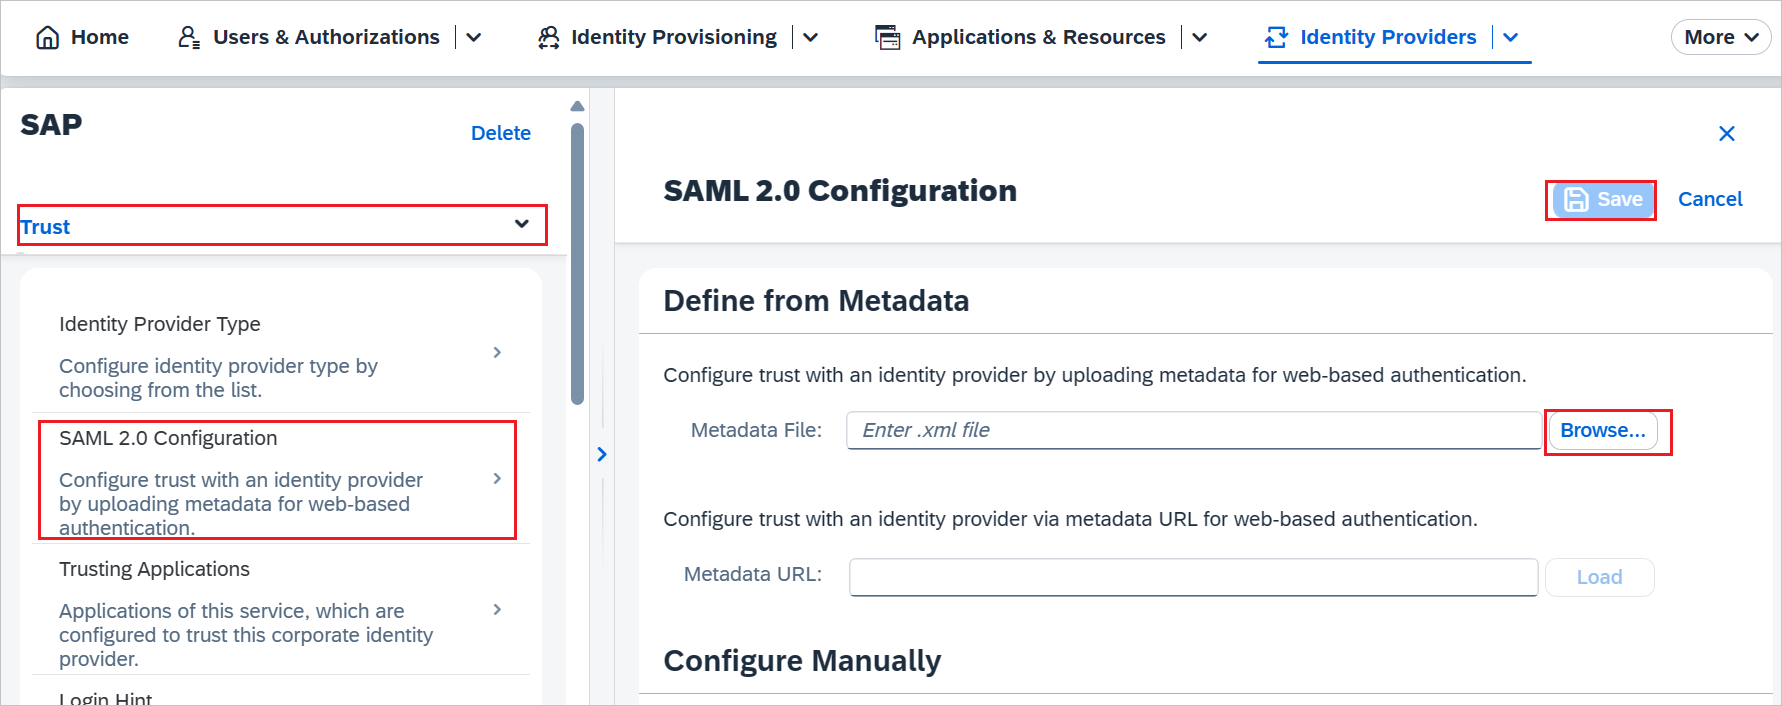This screenshot has height=706, width=1782.
Task: Click the Save button
Action: click(x=1602, y=200)
